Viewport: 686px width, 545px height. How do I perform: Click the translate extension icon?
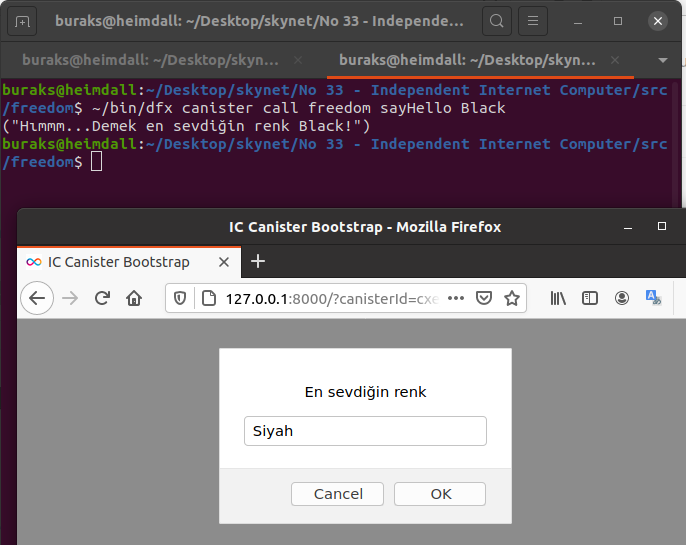654,298
